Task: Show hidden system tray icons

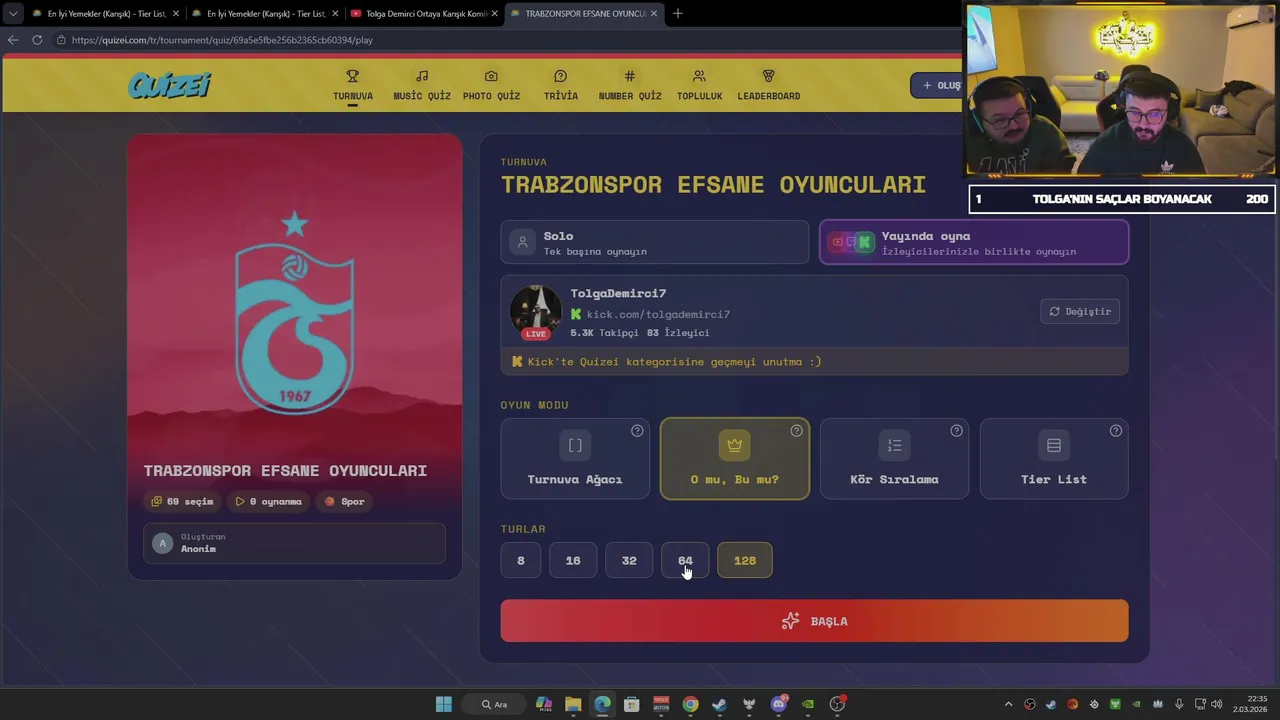Action: pos(1008,704)
